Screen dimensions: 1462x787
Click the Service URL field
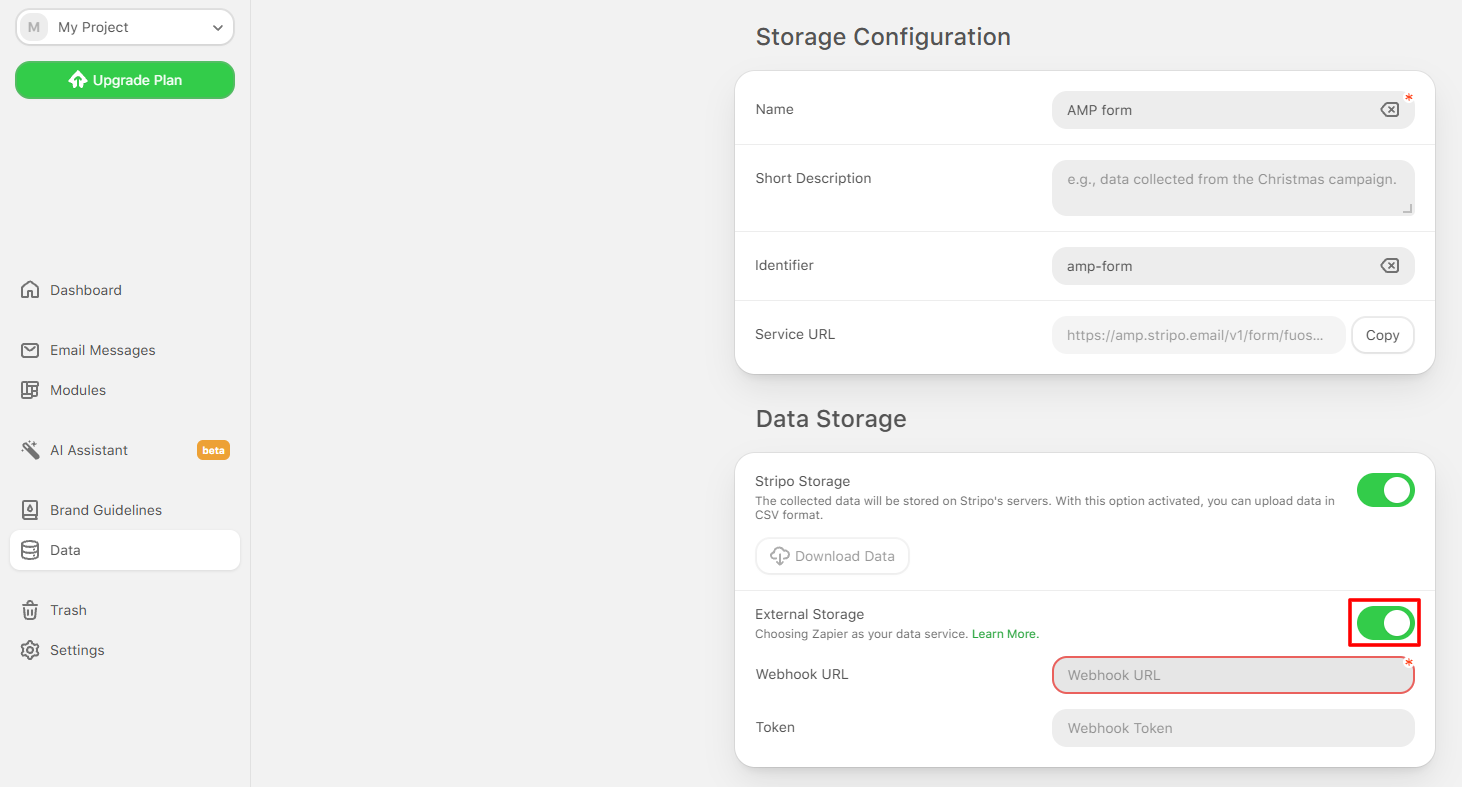pos(1198,335)
